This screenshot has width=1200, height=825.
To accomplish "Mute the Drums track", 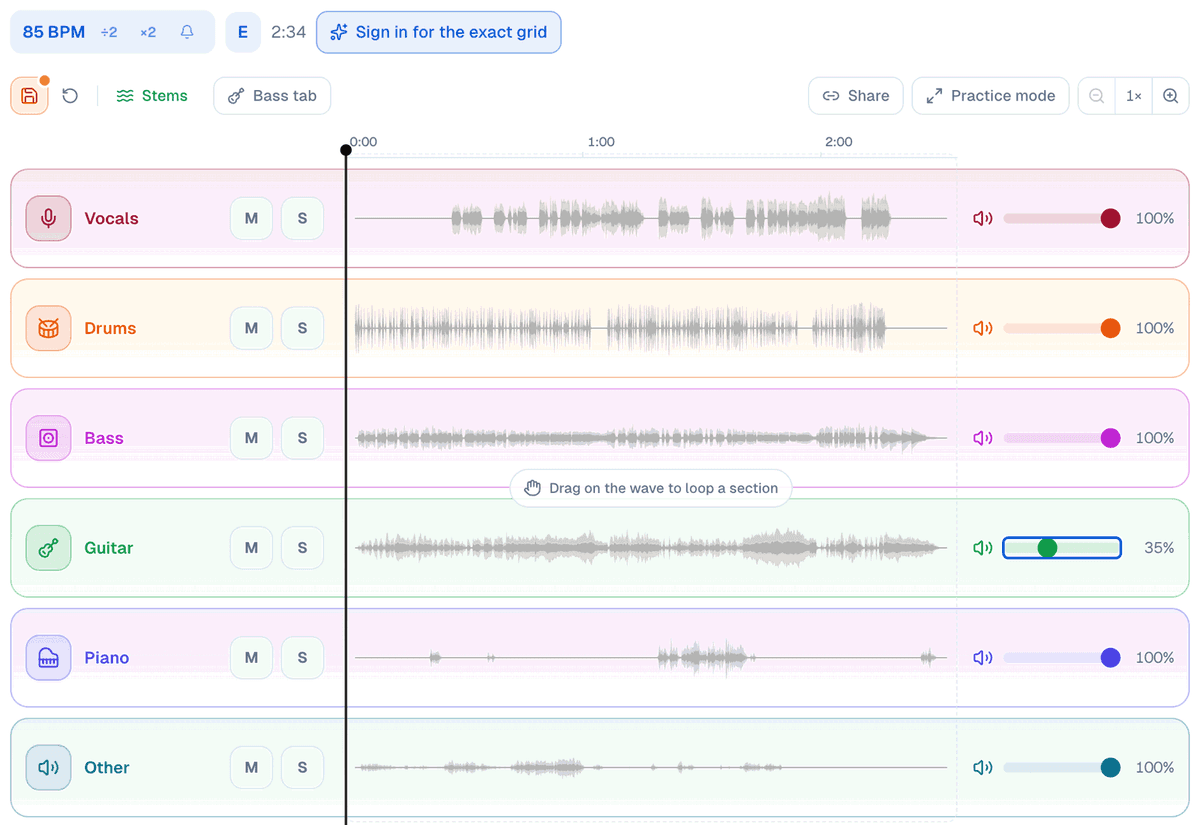I will point(251,328).
